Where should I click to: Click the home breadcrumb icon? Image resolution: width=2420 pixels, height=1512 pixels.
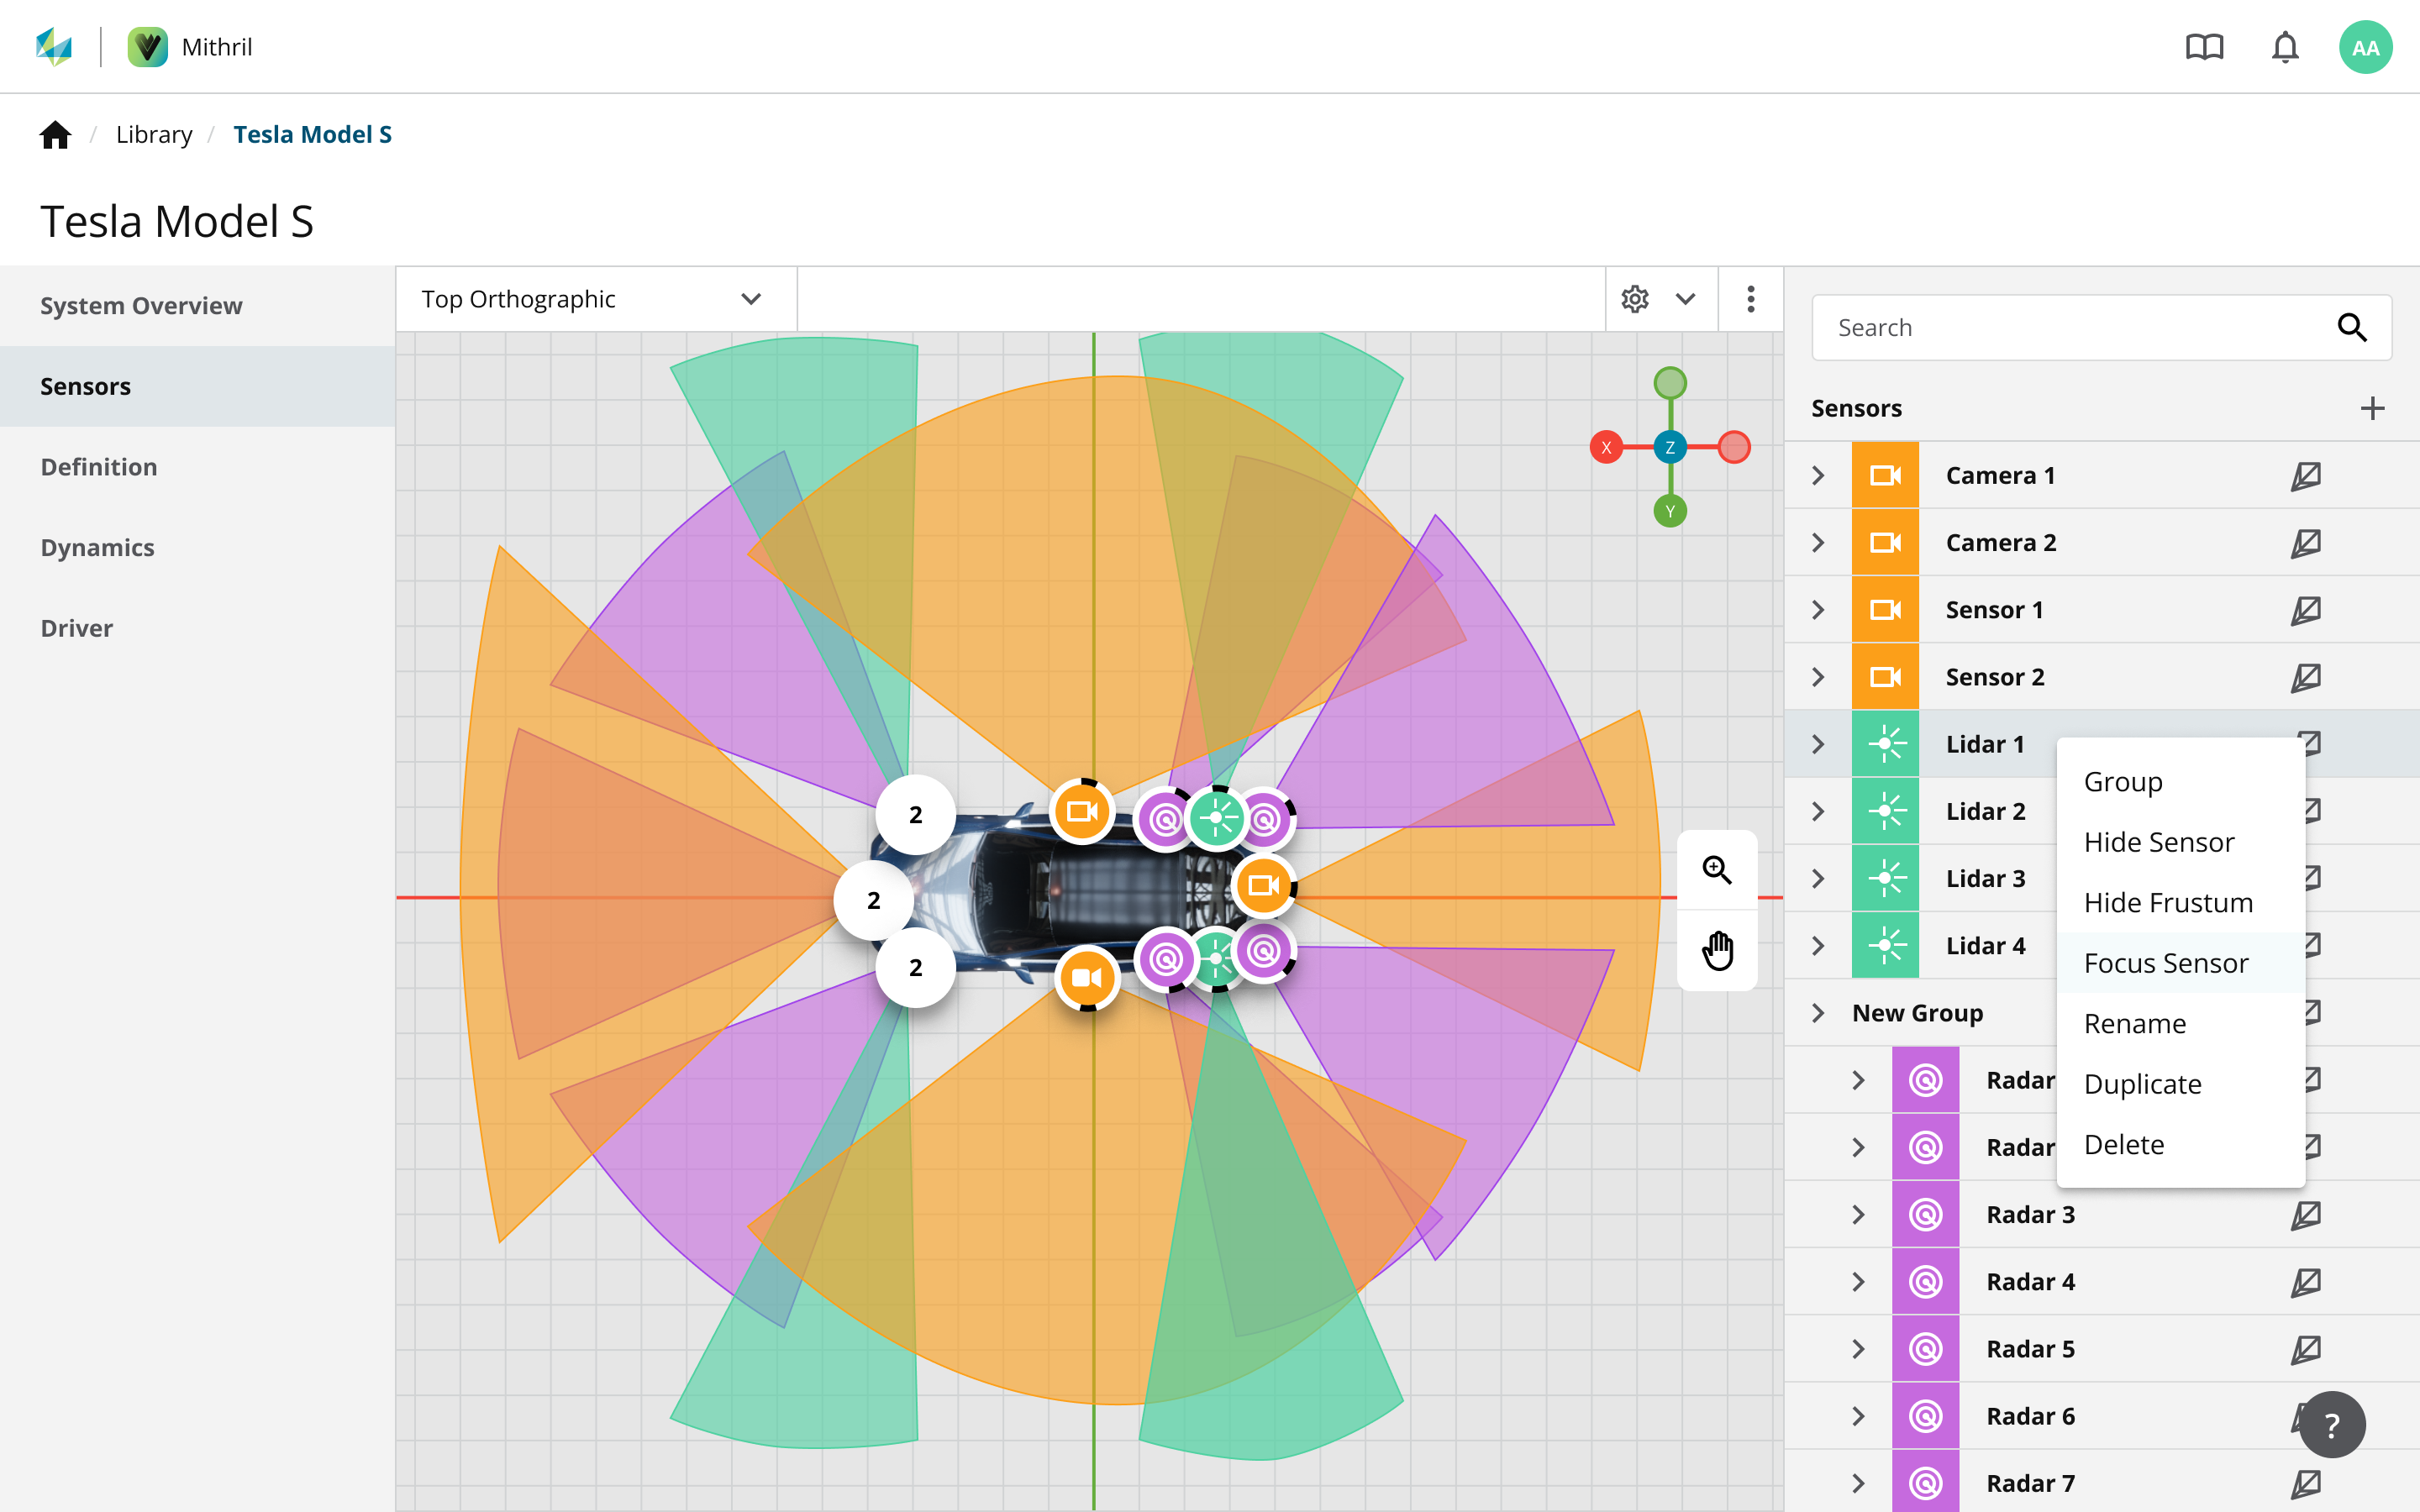click(x=56, y=134)
